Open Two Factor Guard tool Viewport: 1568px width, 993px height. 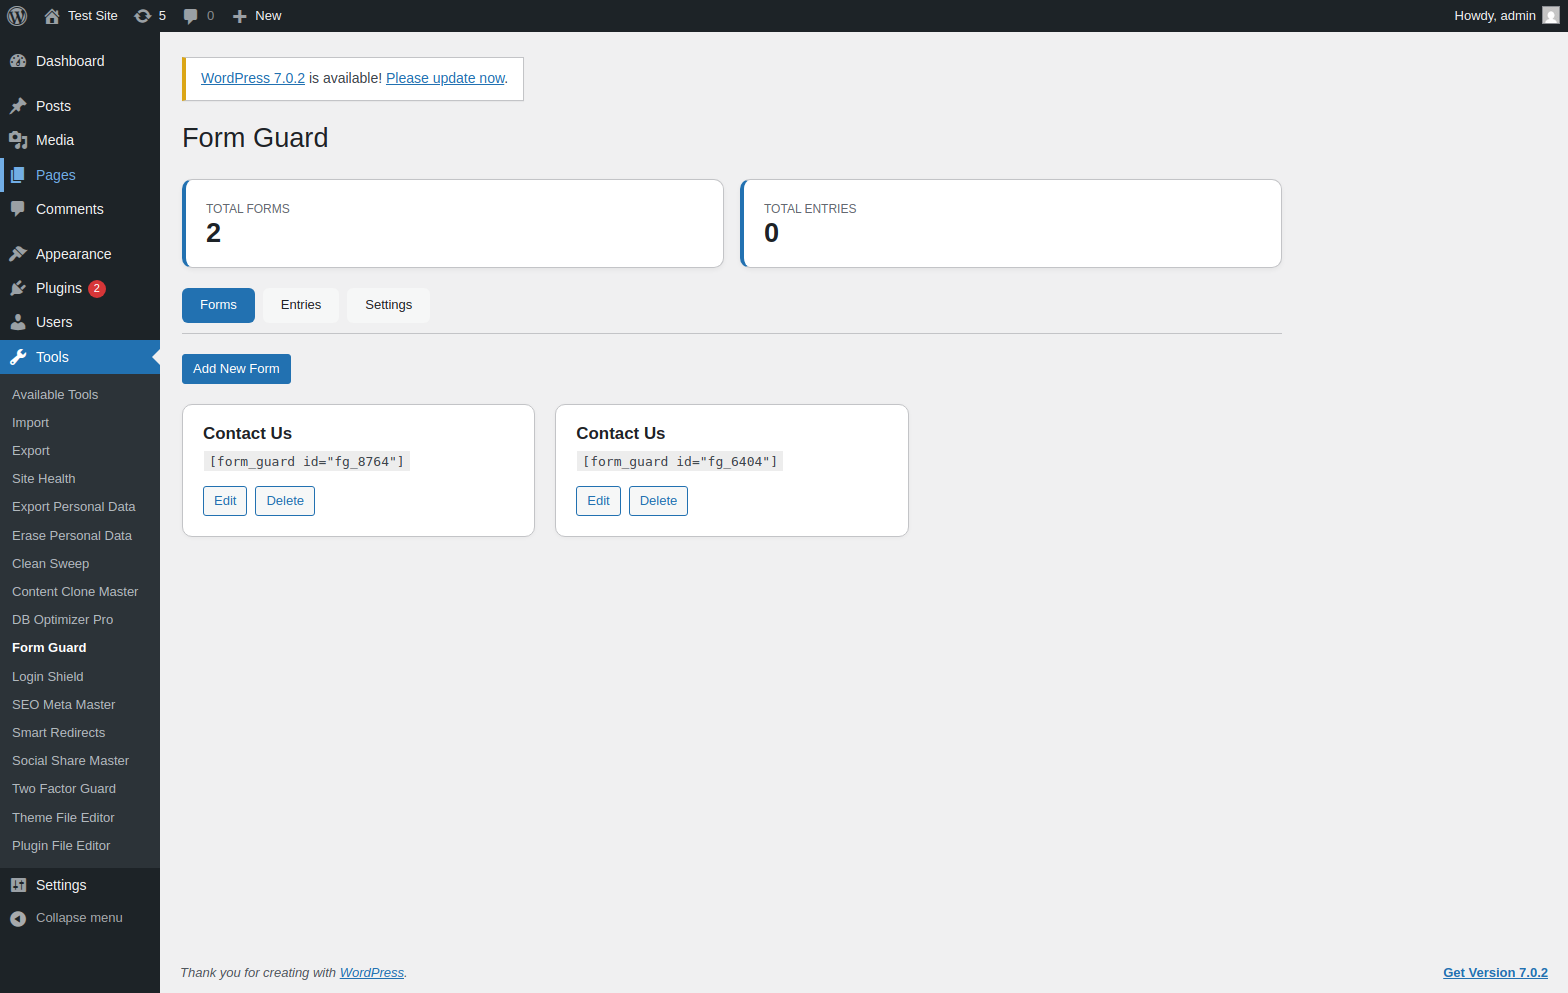pyautogui.click(x=64, y=789)
